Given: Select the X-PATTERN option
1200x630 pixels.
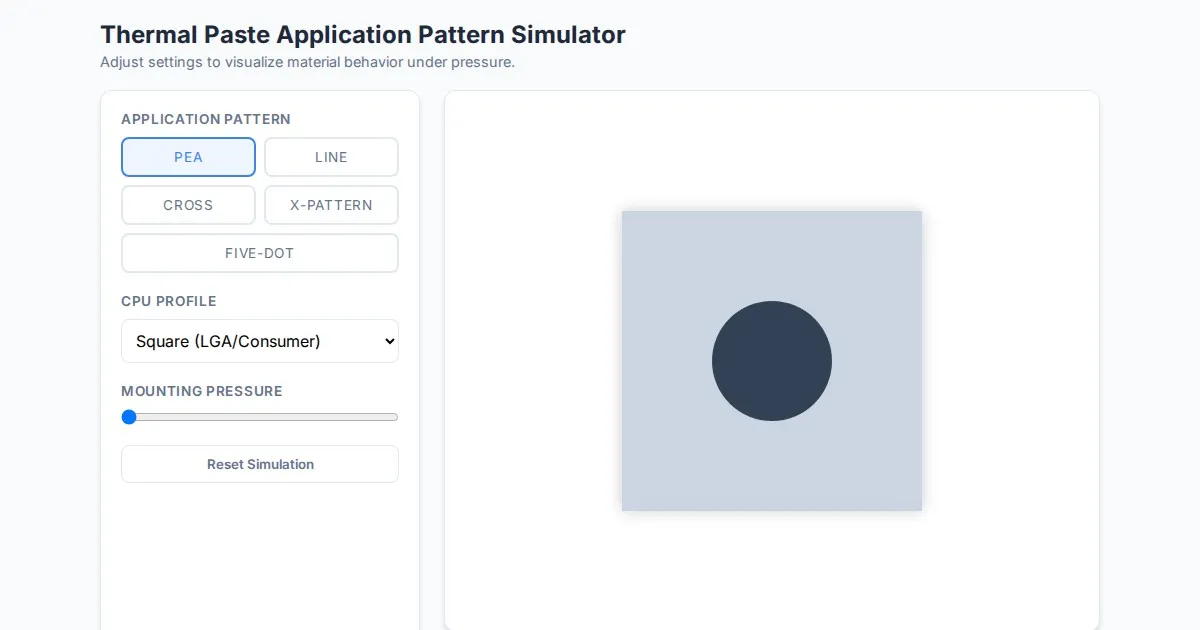Looking at the screenshot, I should [x=331, y=205].
